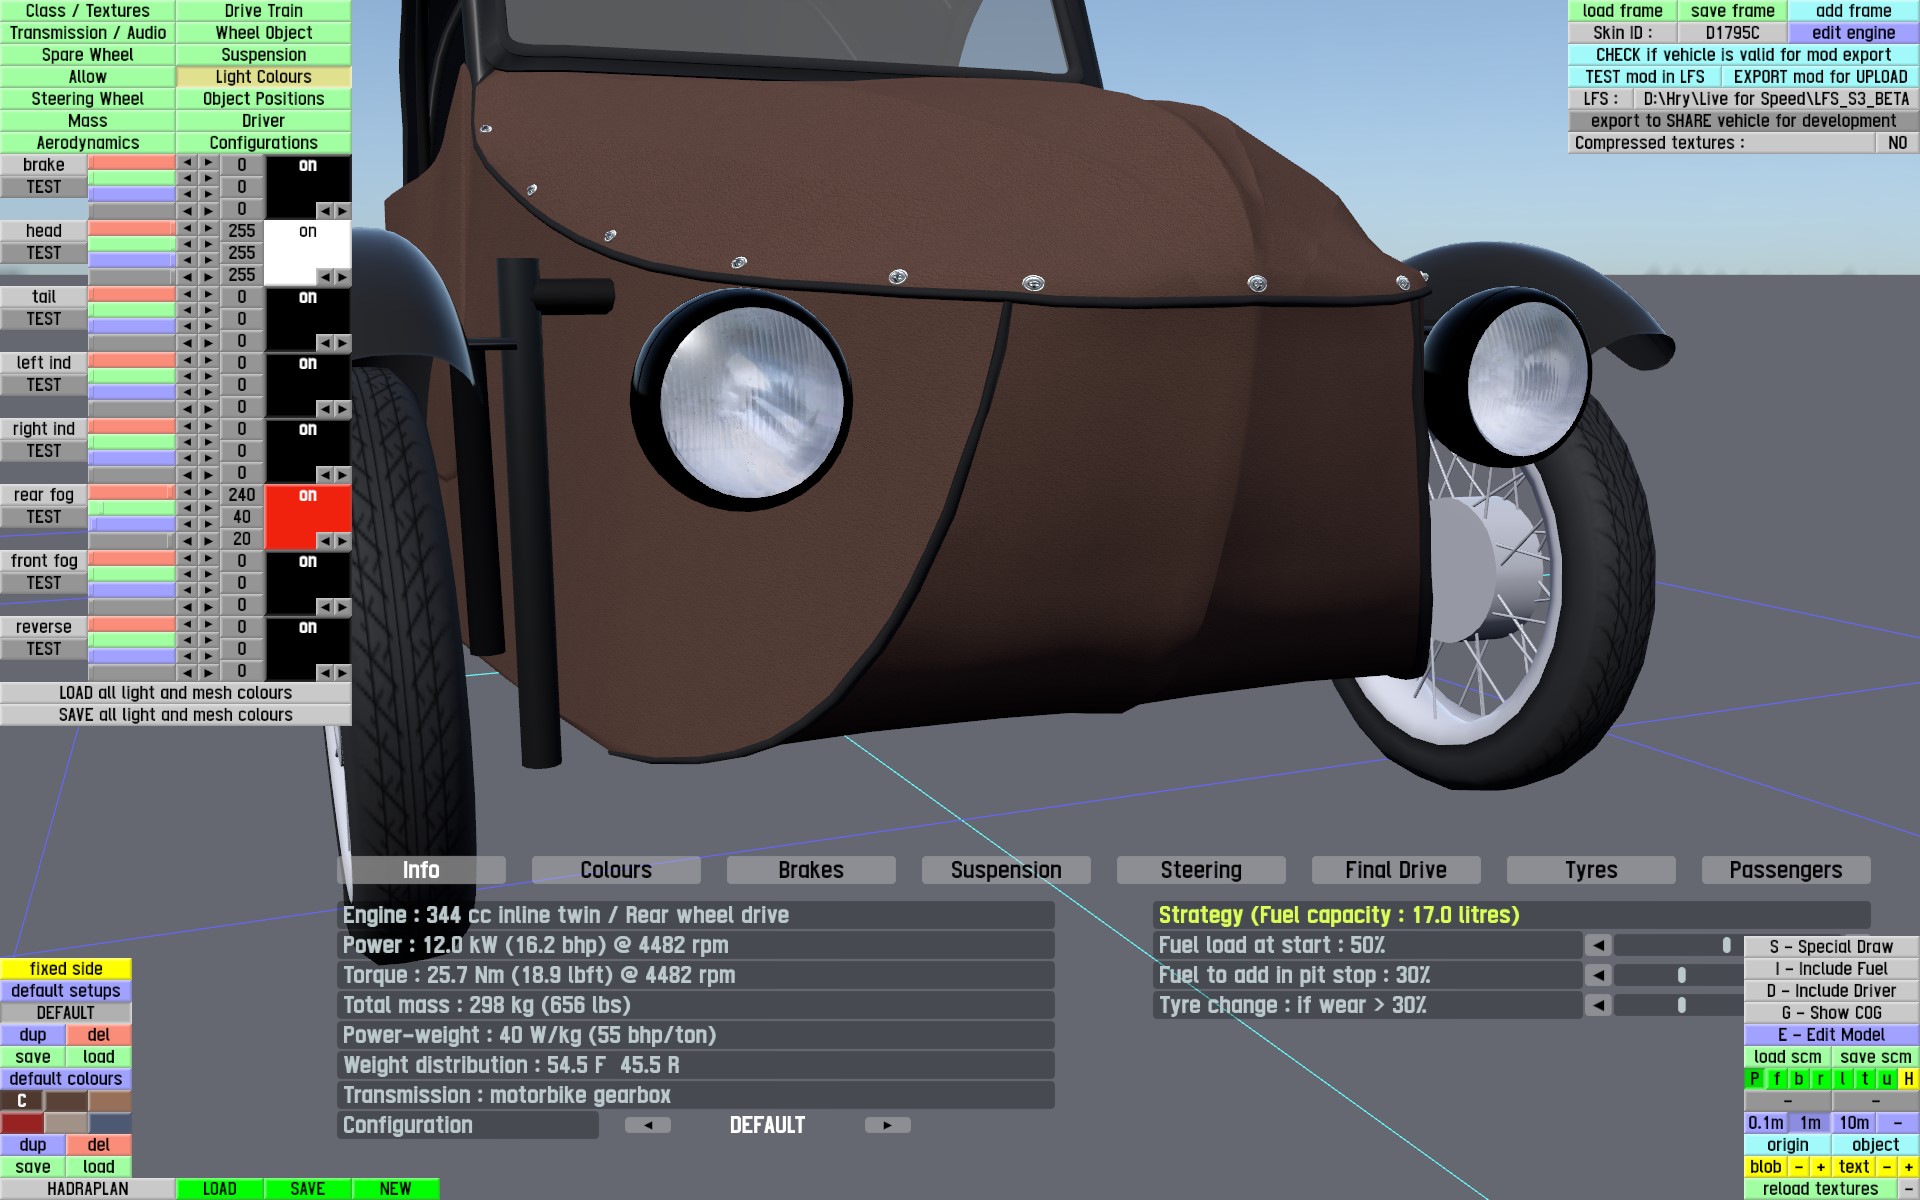Click the yellow H view button
This screenshot has width=1920, height=1200.
pos(1908,1079)
